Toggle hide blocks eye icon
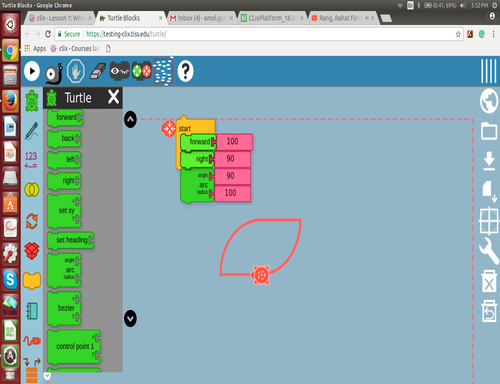500x384 pixels. tap(119, 71)
